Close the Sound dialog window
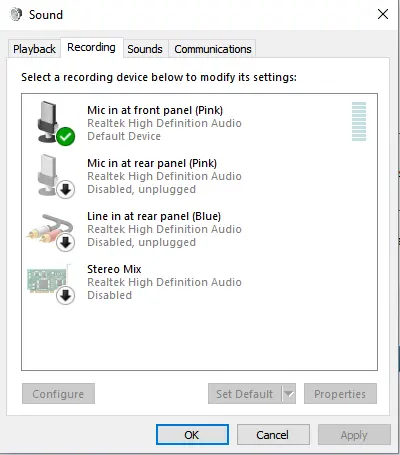The height and width of the screenshot is (455, 400). (x=383, y=14)
